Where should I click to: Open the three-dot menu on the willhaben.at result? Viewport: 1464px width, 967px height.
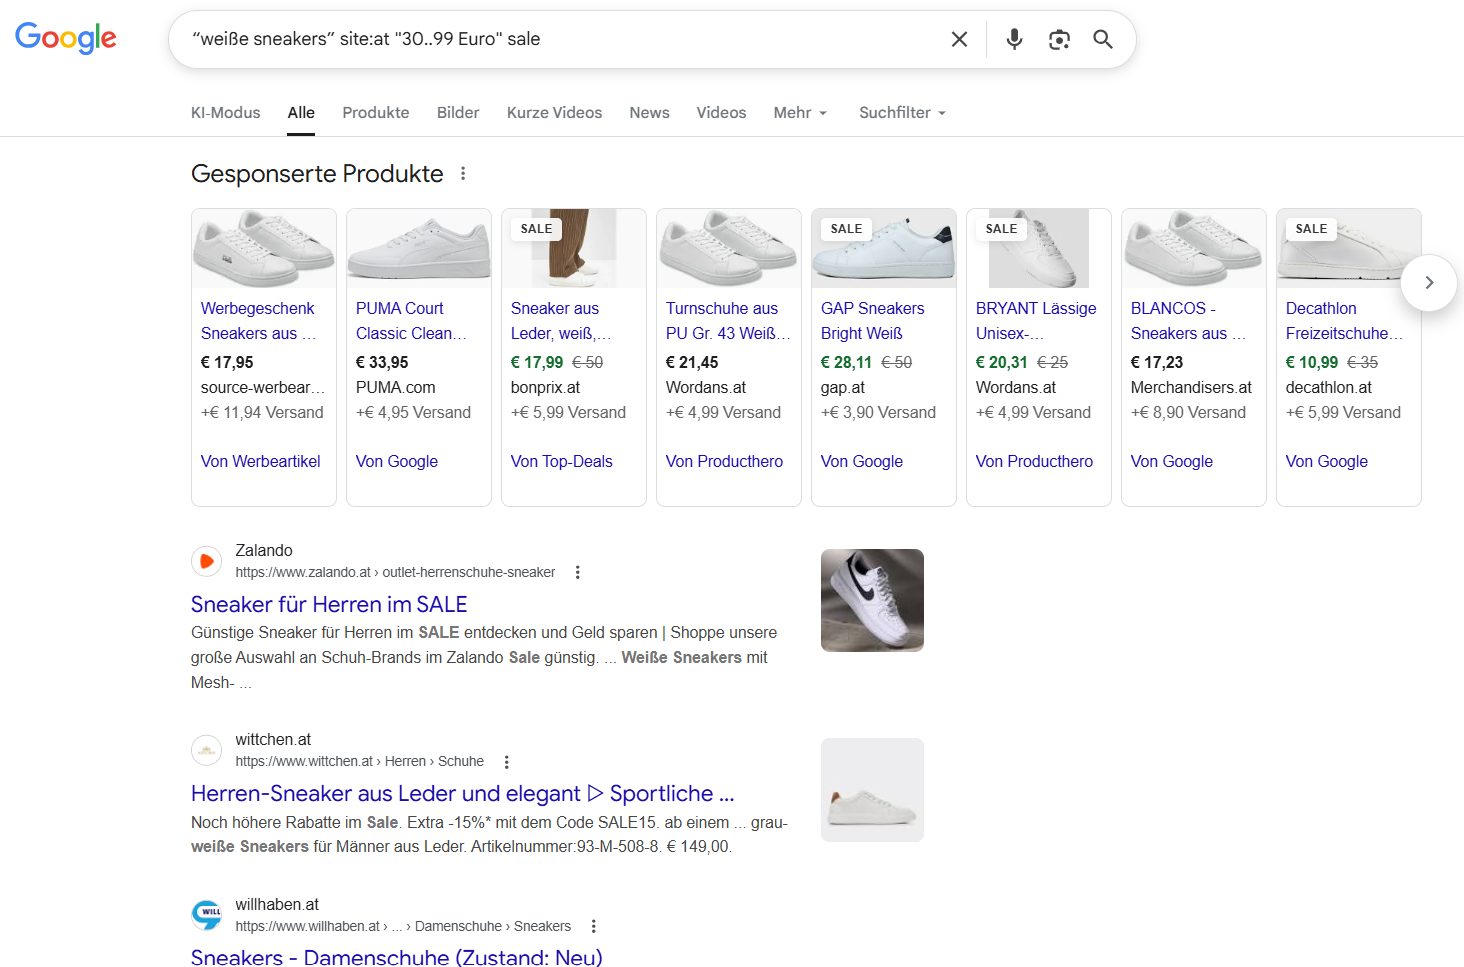[x=593, y=926]
